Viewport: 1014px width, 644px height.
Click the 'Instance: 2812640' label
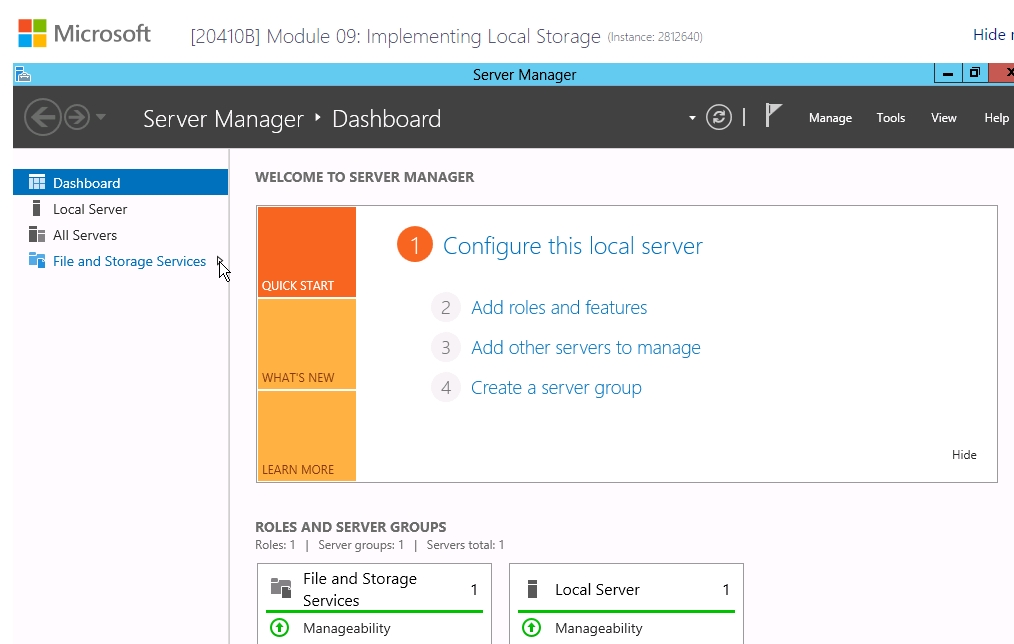pos(654,37)
